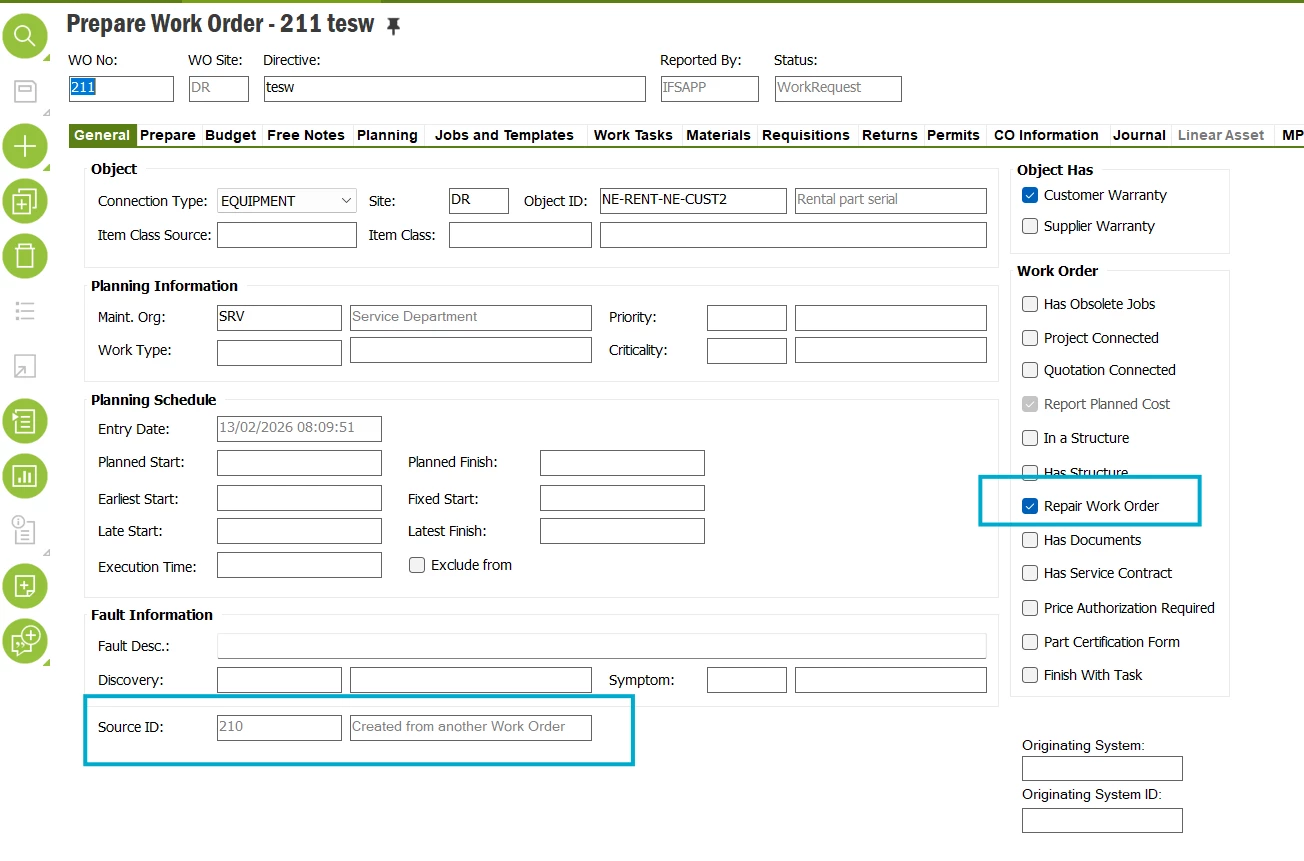
Task: Click the Object Site field
Action: pos(479,200)
